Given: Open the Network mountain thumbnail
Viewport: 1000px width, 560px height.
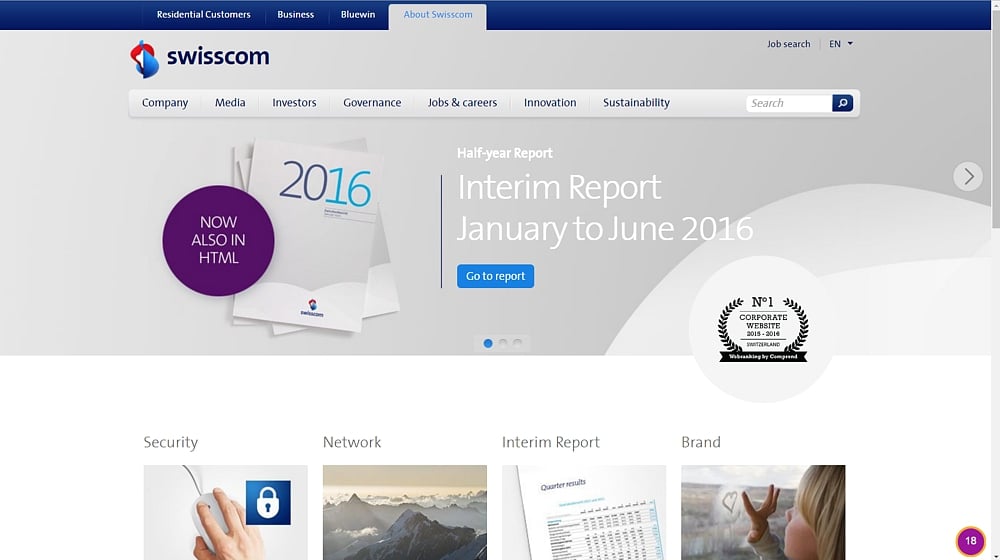Looking at the screenshot, I should click(x=404, y=512).
